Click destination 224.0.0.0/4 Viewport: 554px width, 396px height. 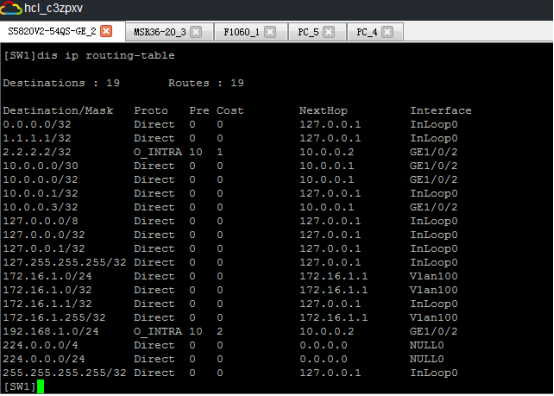tap(41, 345)
